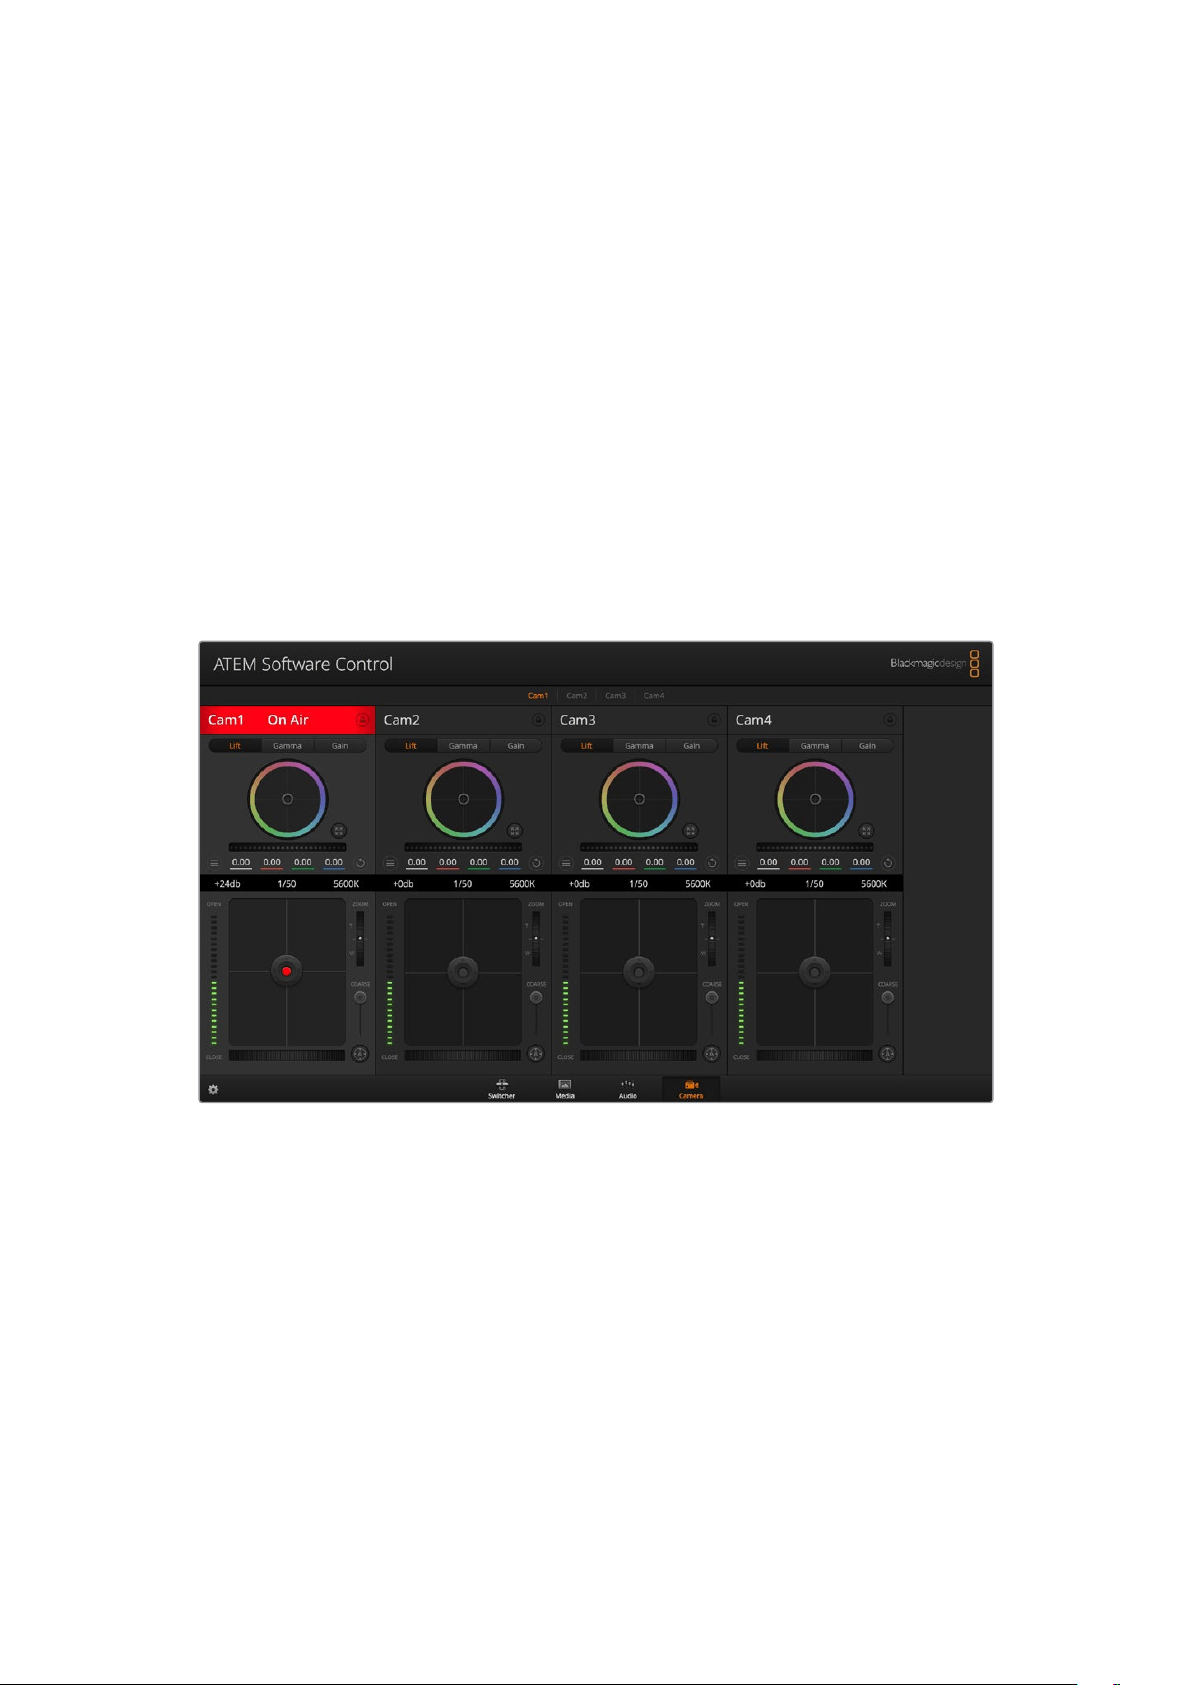
Task: Select Cam3 in top camera selector
Action: point(615,695)
